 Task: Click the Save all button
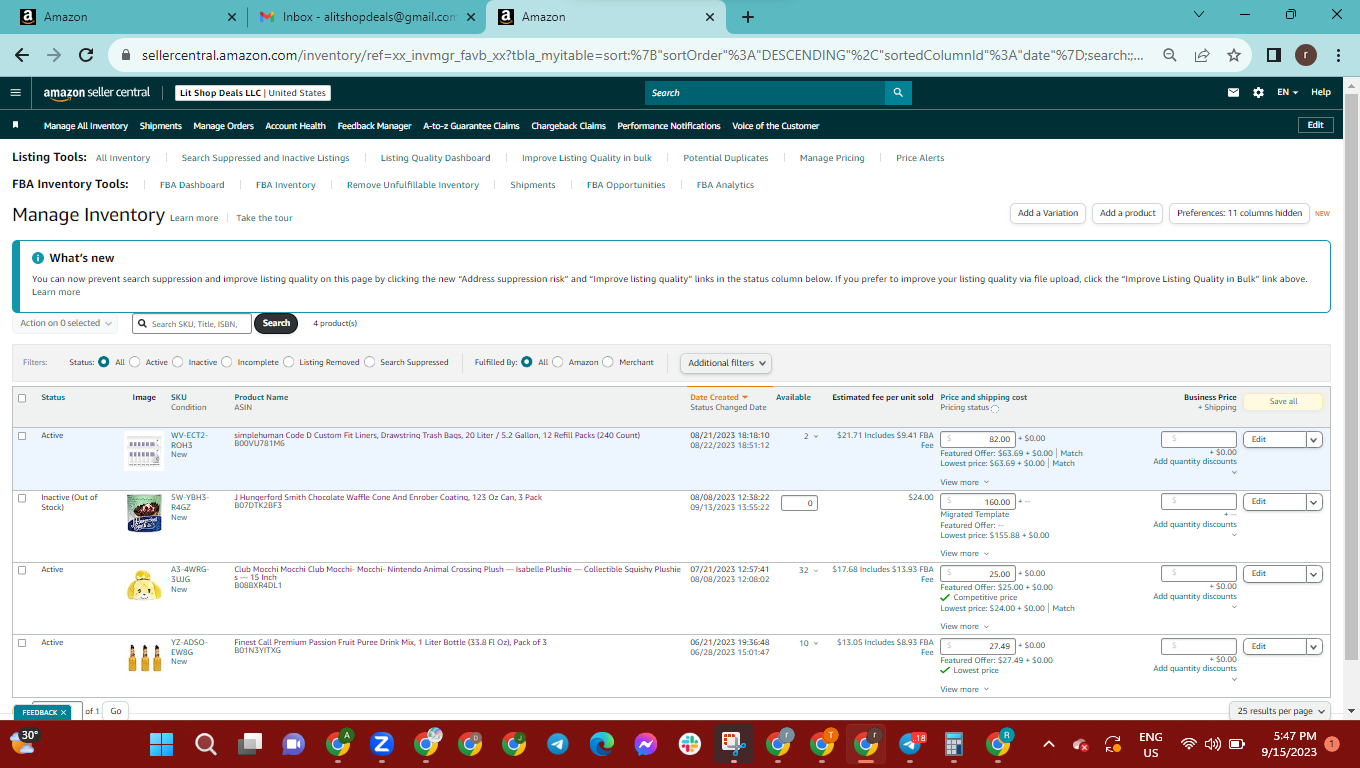coord(1283,401)
